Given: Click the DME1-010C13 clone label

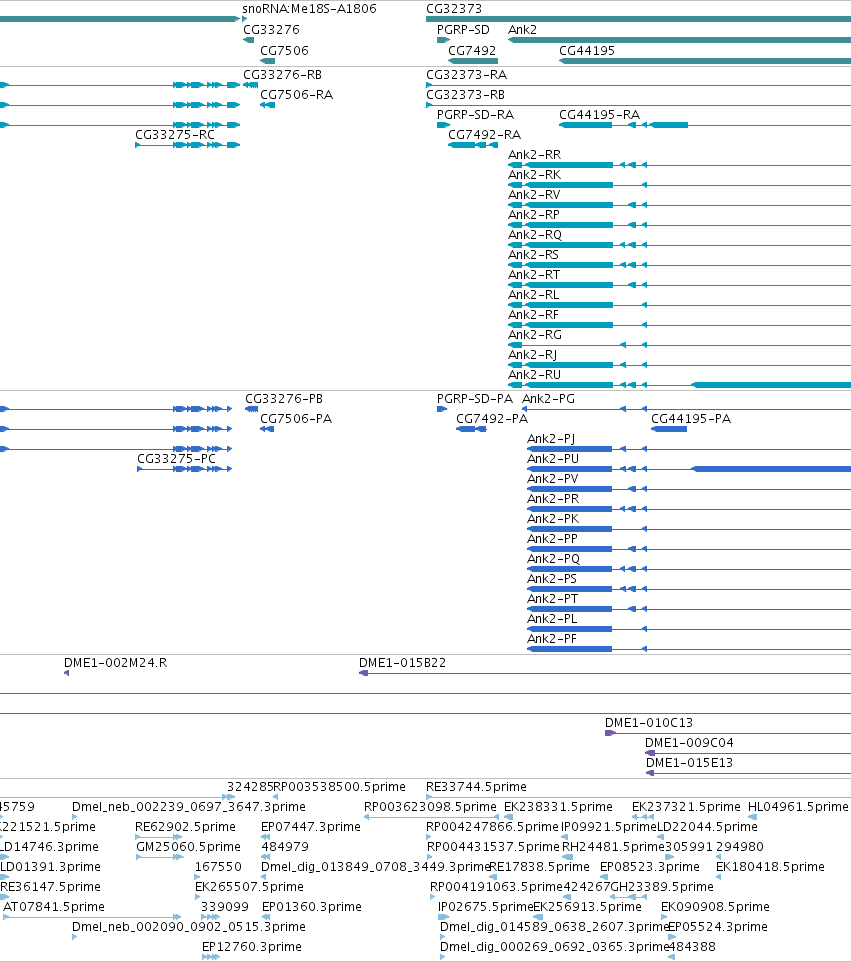Looking at the screenshot, I should [649, 723].
